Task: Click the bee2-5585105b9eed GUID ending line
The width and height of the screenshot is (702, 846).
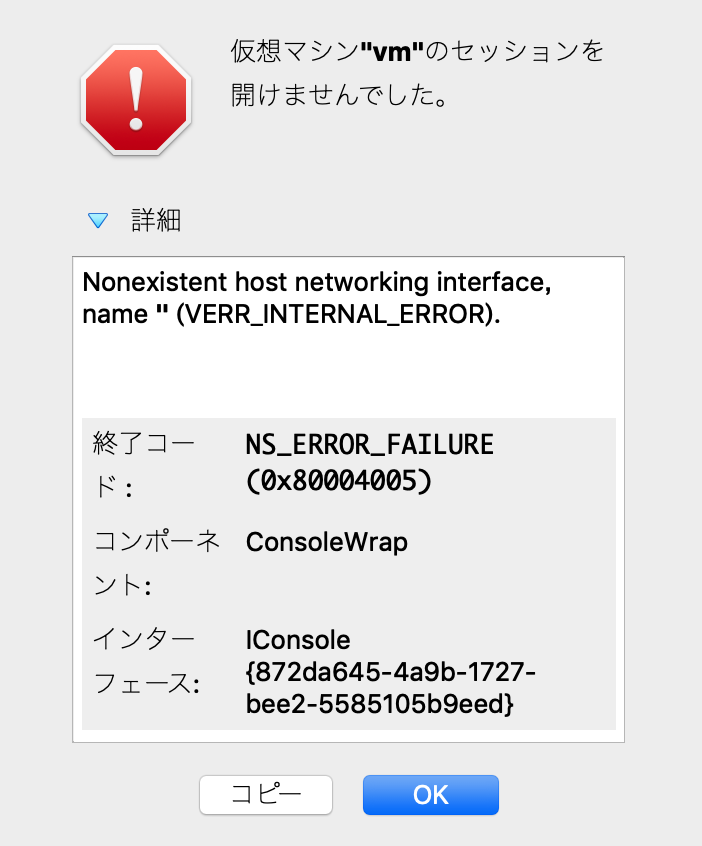Action: pos(379,704)
